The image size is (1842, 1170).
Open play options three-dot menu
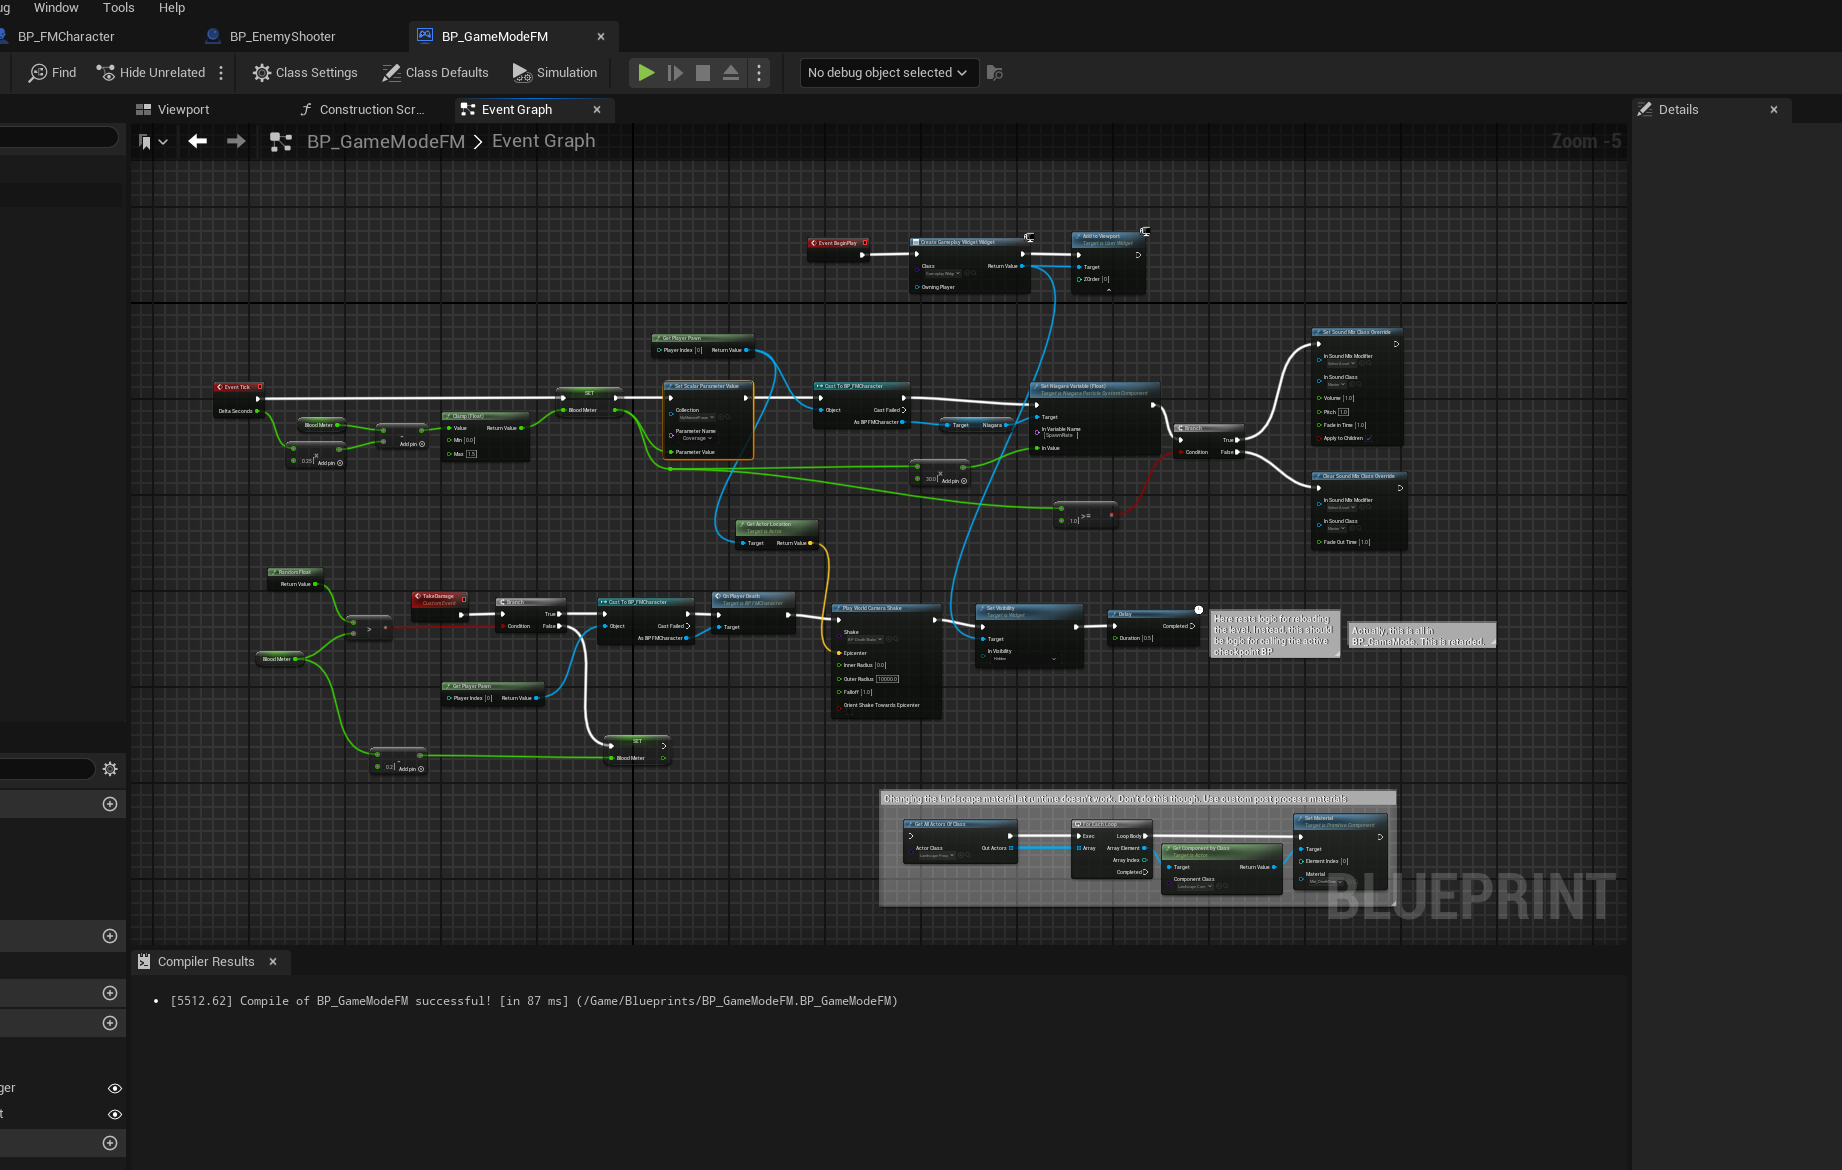(x=759, y=73)
